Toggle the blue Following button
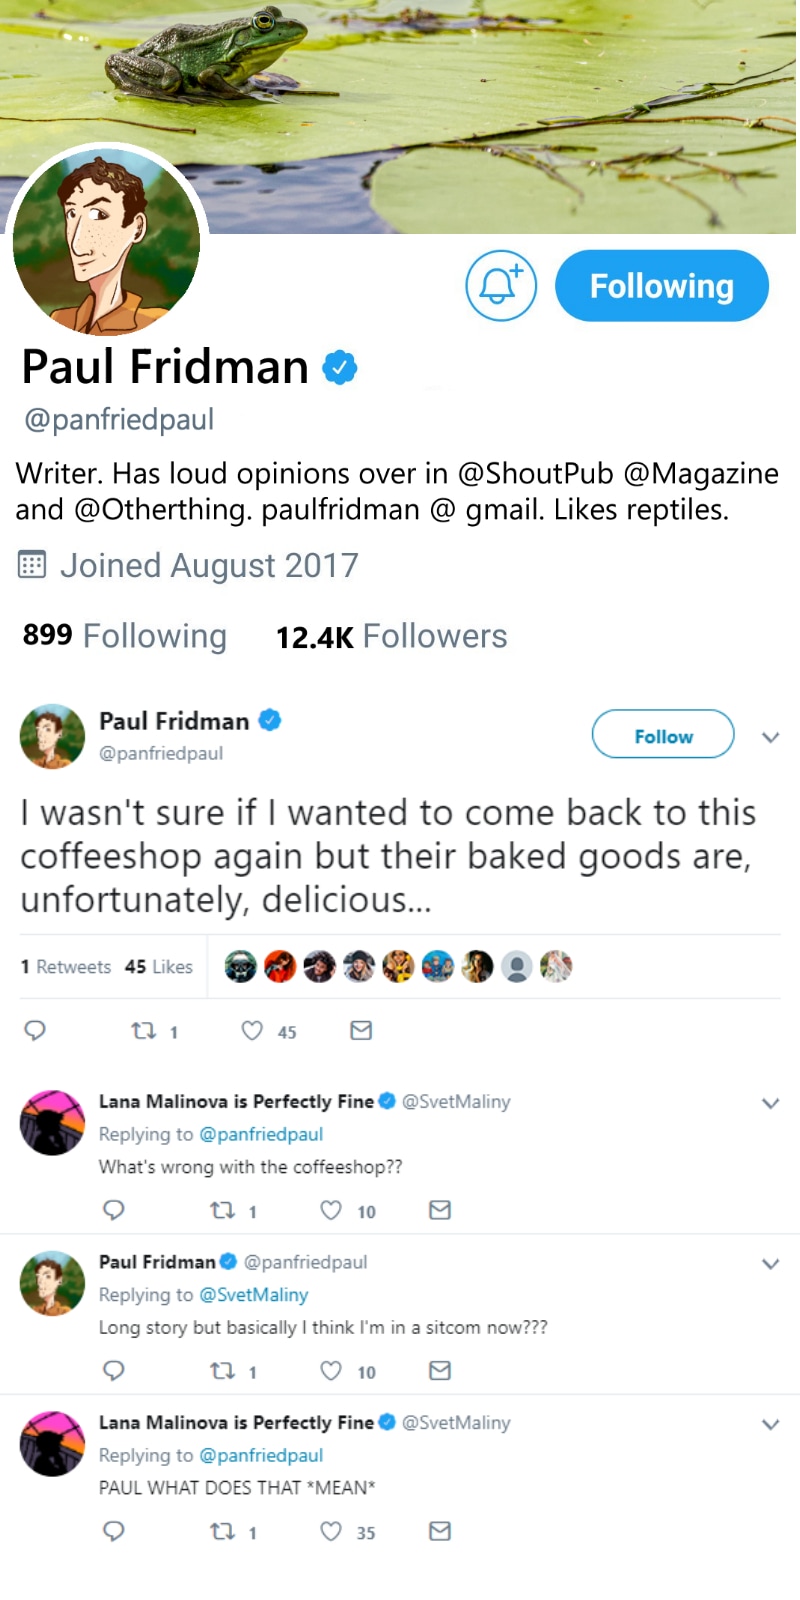Viewport: 800px width, 1600px height. click(661, 286)
